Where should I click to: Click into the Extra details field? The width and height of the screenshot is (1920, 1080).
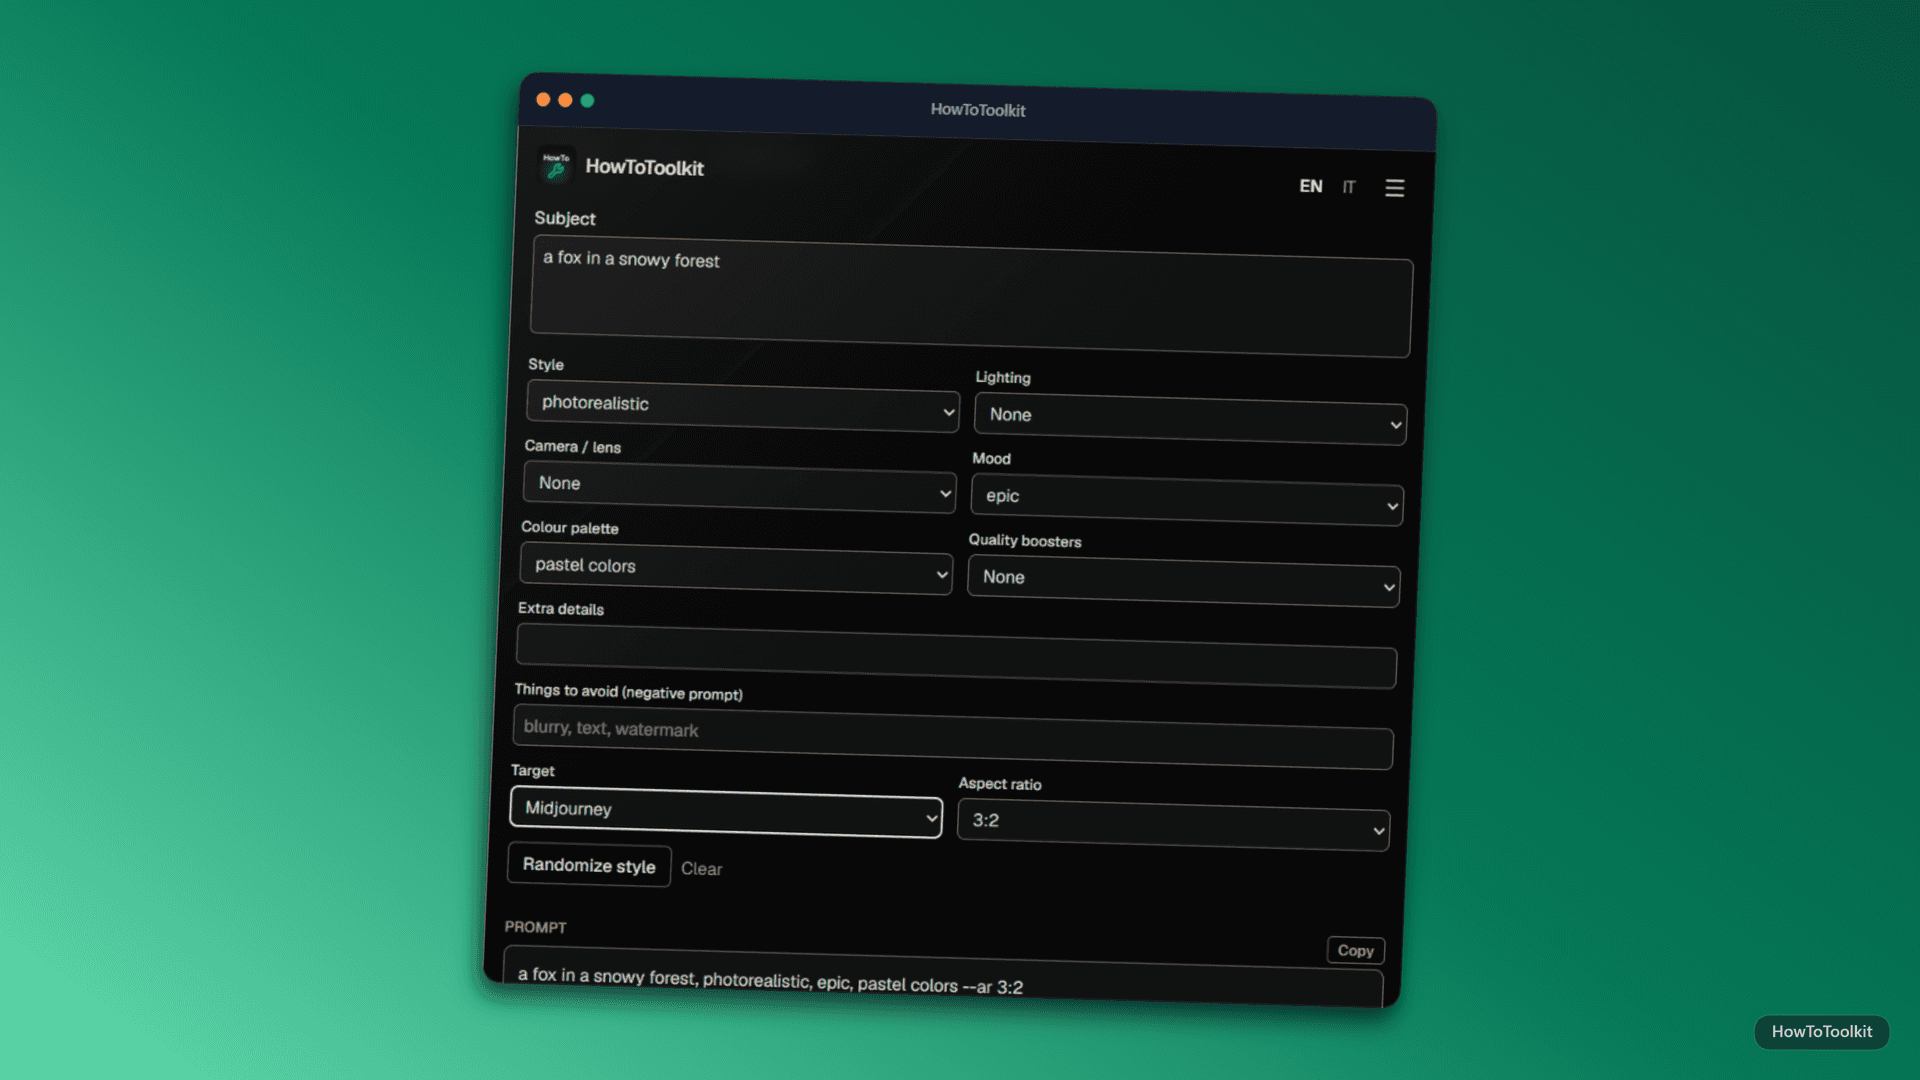click(x=956, y=656)
